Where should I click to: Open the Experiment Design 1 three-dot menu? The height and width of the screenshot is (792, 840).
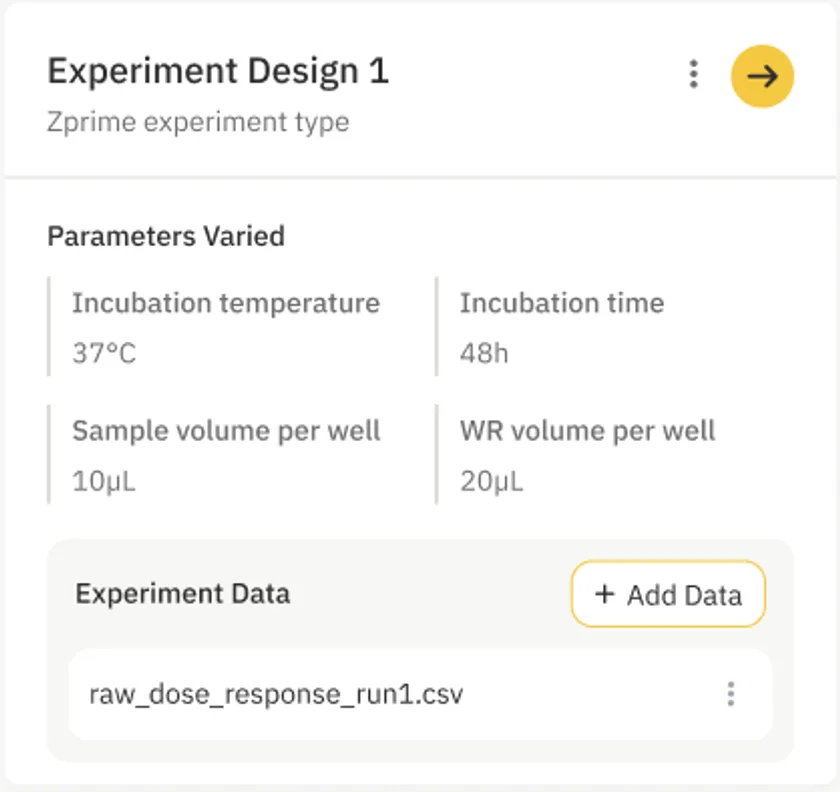click(x=693, y=74)
